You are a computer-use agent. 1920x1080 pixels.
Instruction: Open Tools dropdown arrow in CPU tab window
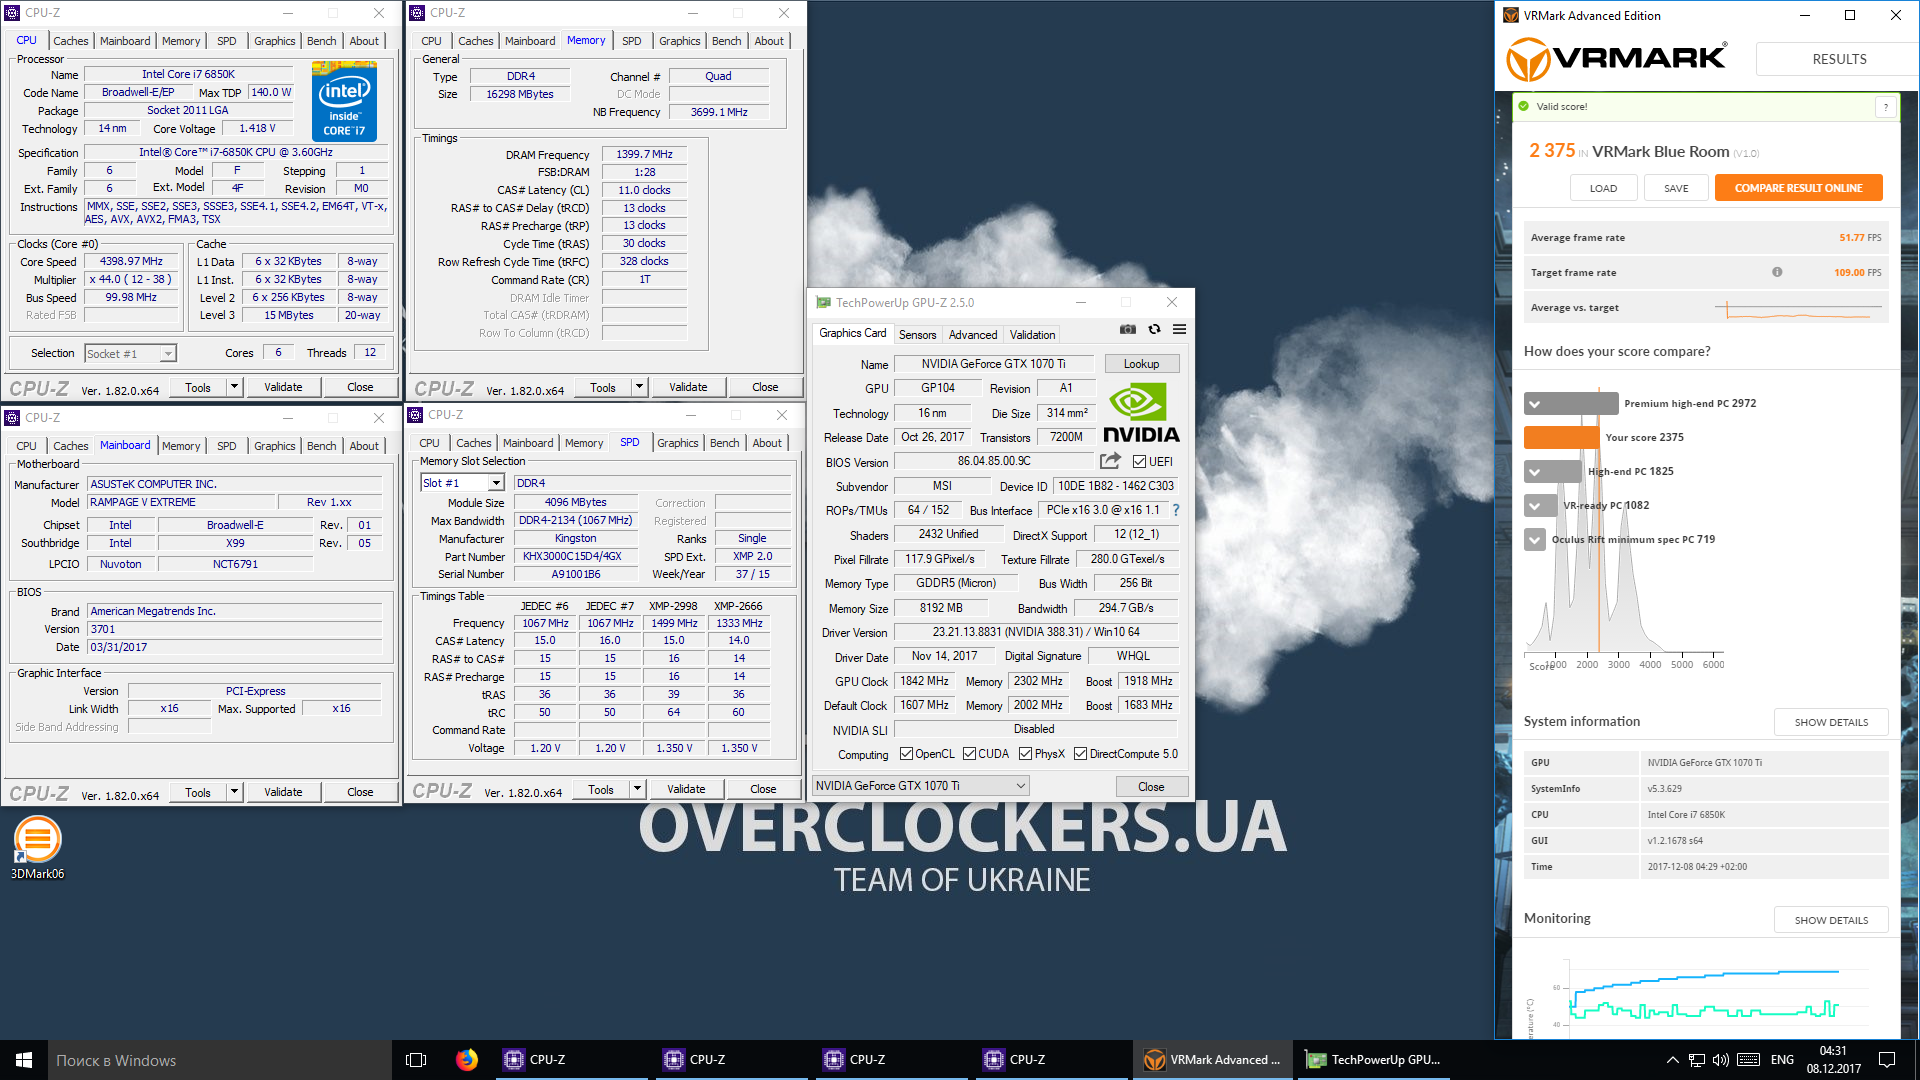click(x=234, y=387)
